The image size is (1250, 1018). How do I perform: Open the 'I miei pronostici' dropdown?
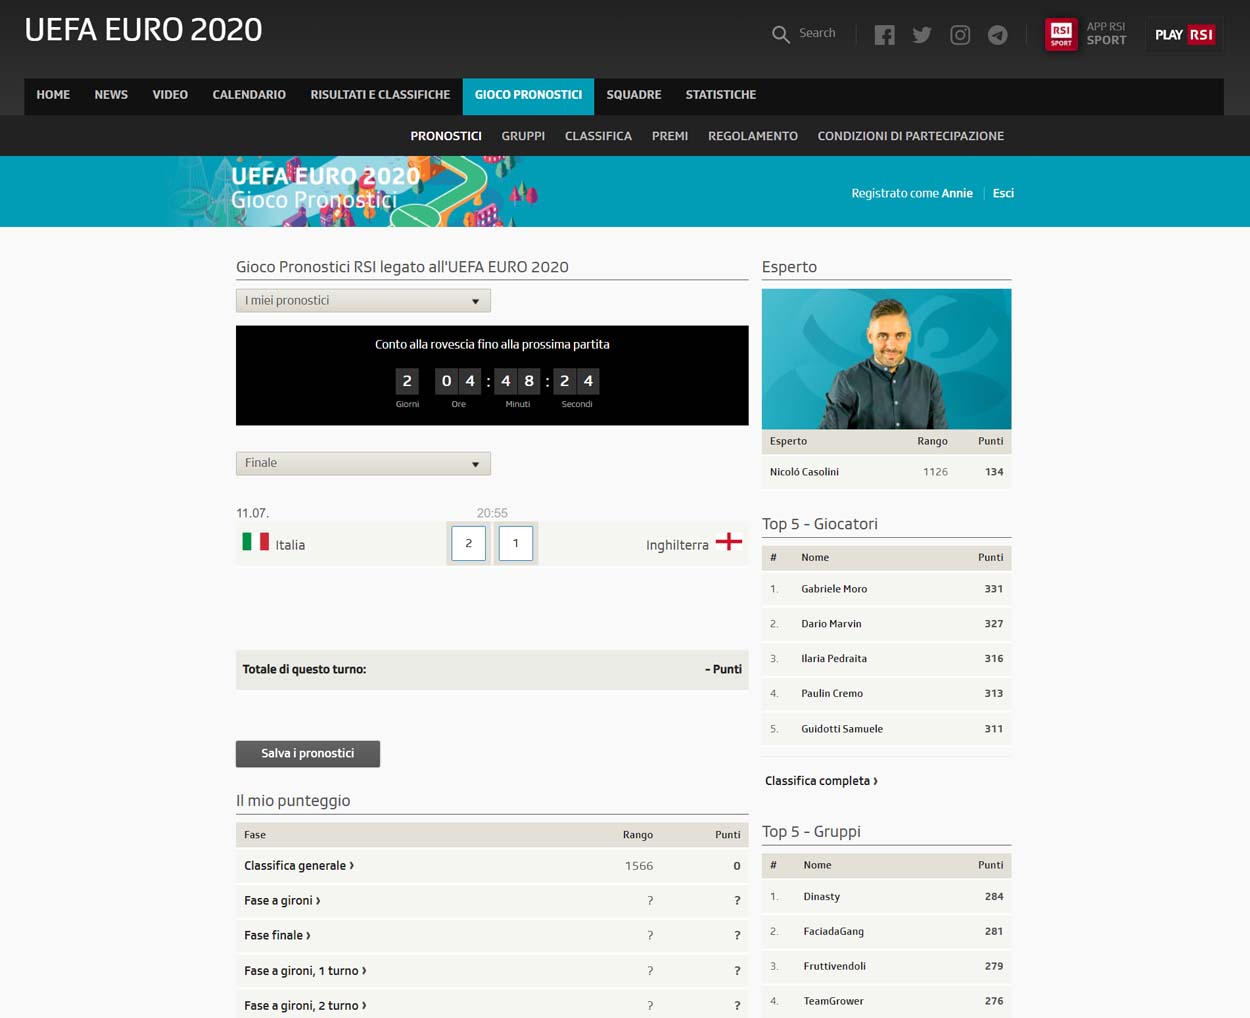click(363, 301)
